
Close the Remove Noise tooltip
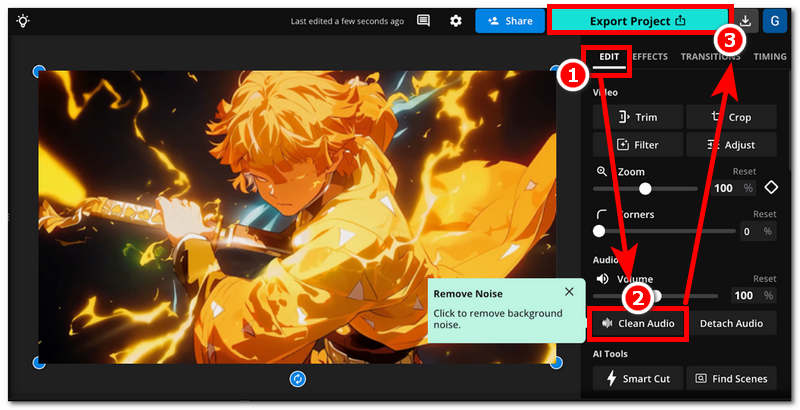click(569, 292)
